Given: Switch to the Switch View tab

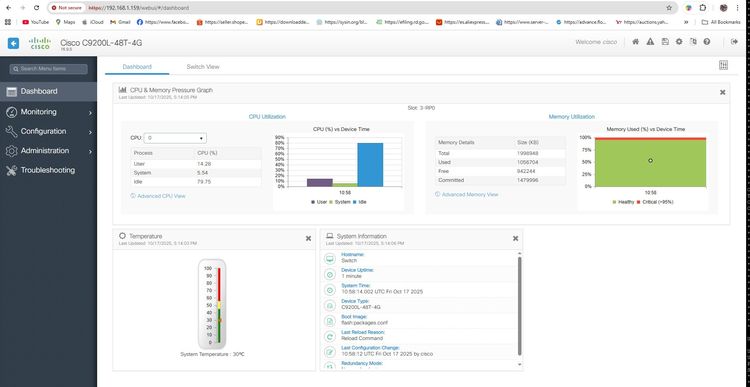Looking at the screenshot, I should pyautogui.click(x=203, y=67).
